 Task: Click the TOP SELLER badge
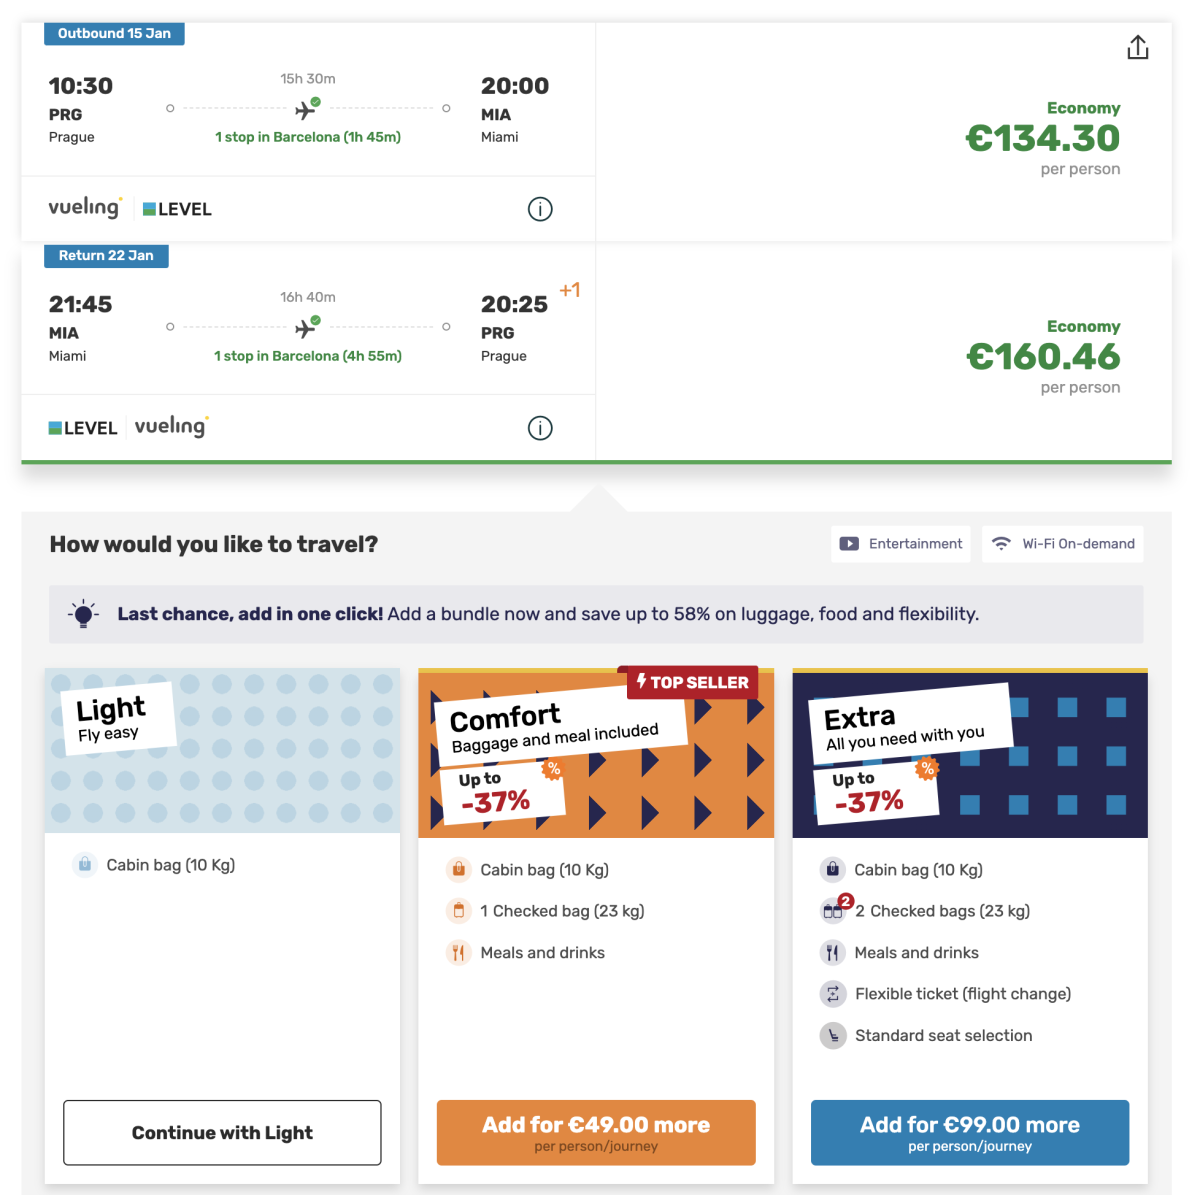pos(693,682)
